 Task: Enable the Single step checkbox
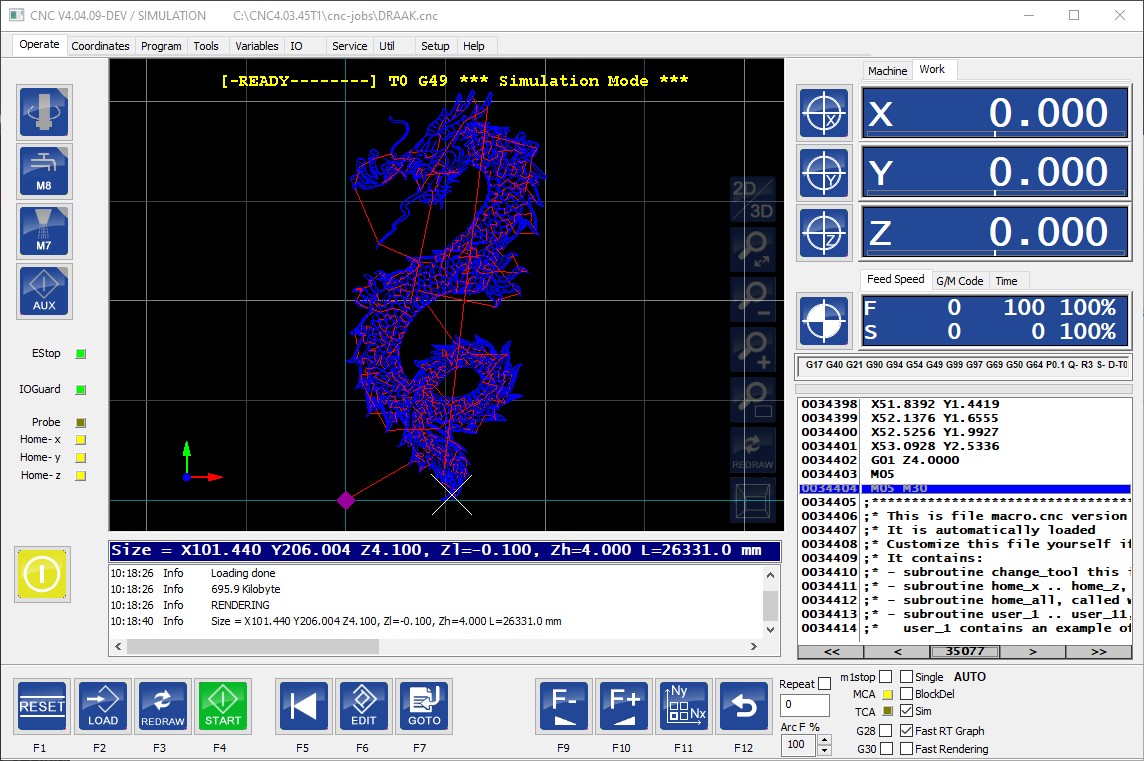pos(907,676)
